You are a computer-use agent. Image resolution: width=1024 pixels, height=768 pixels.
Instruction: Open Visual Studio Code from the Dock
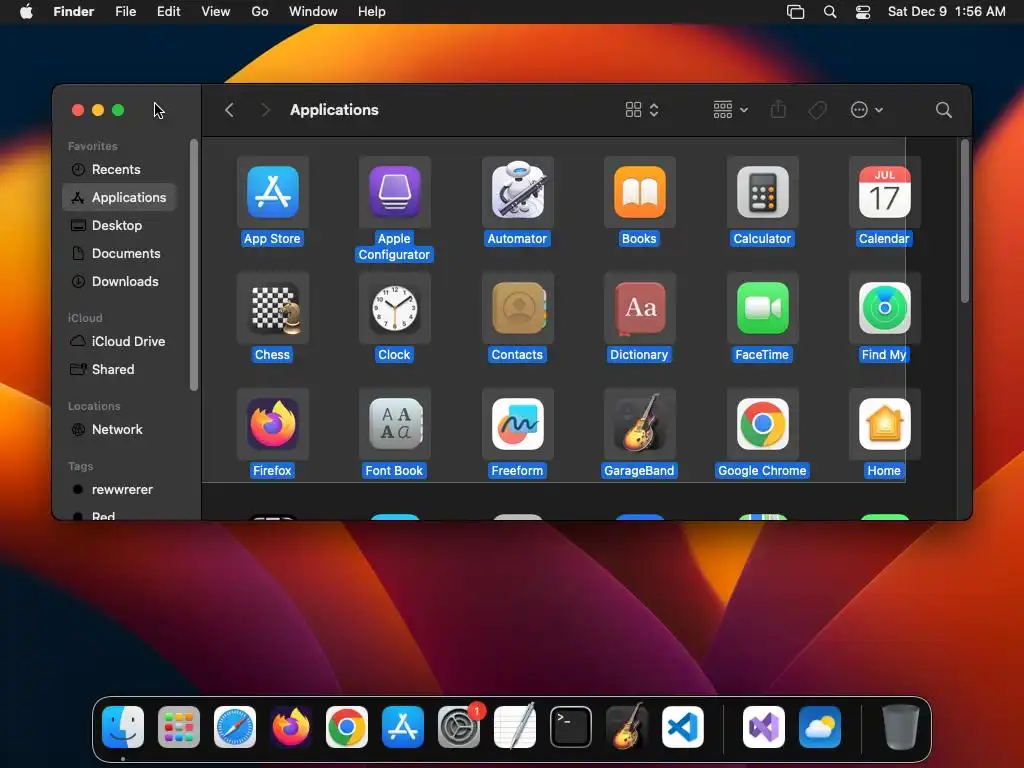[x=682, y=727]
